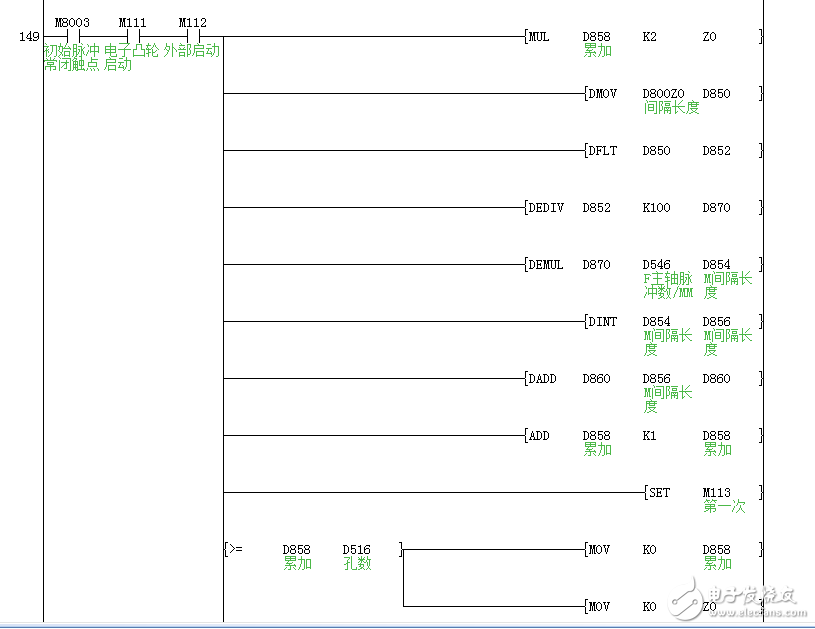815x629 pixels.
Task: Select the MUL instruction
Action: (539, 36)
